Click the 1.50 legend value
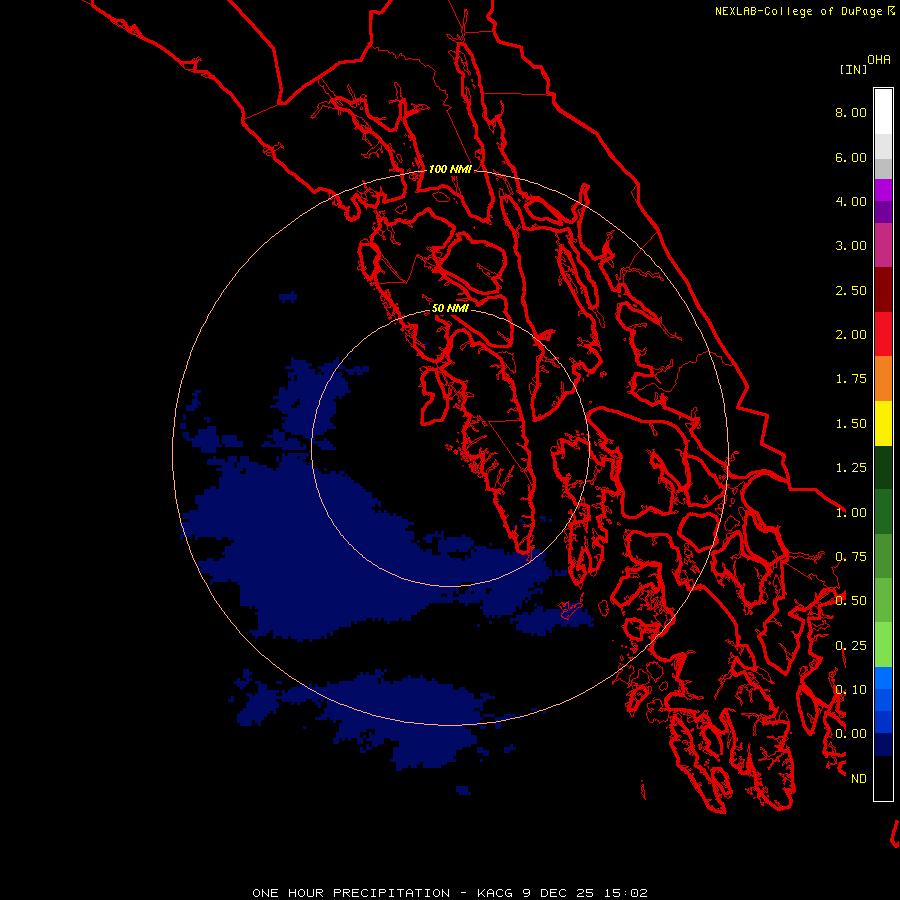The width and height of the screenshot is (900, 900). coord(851,424)
